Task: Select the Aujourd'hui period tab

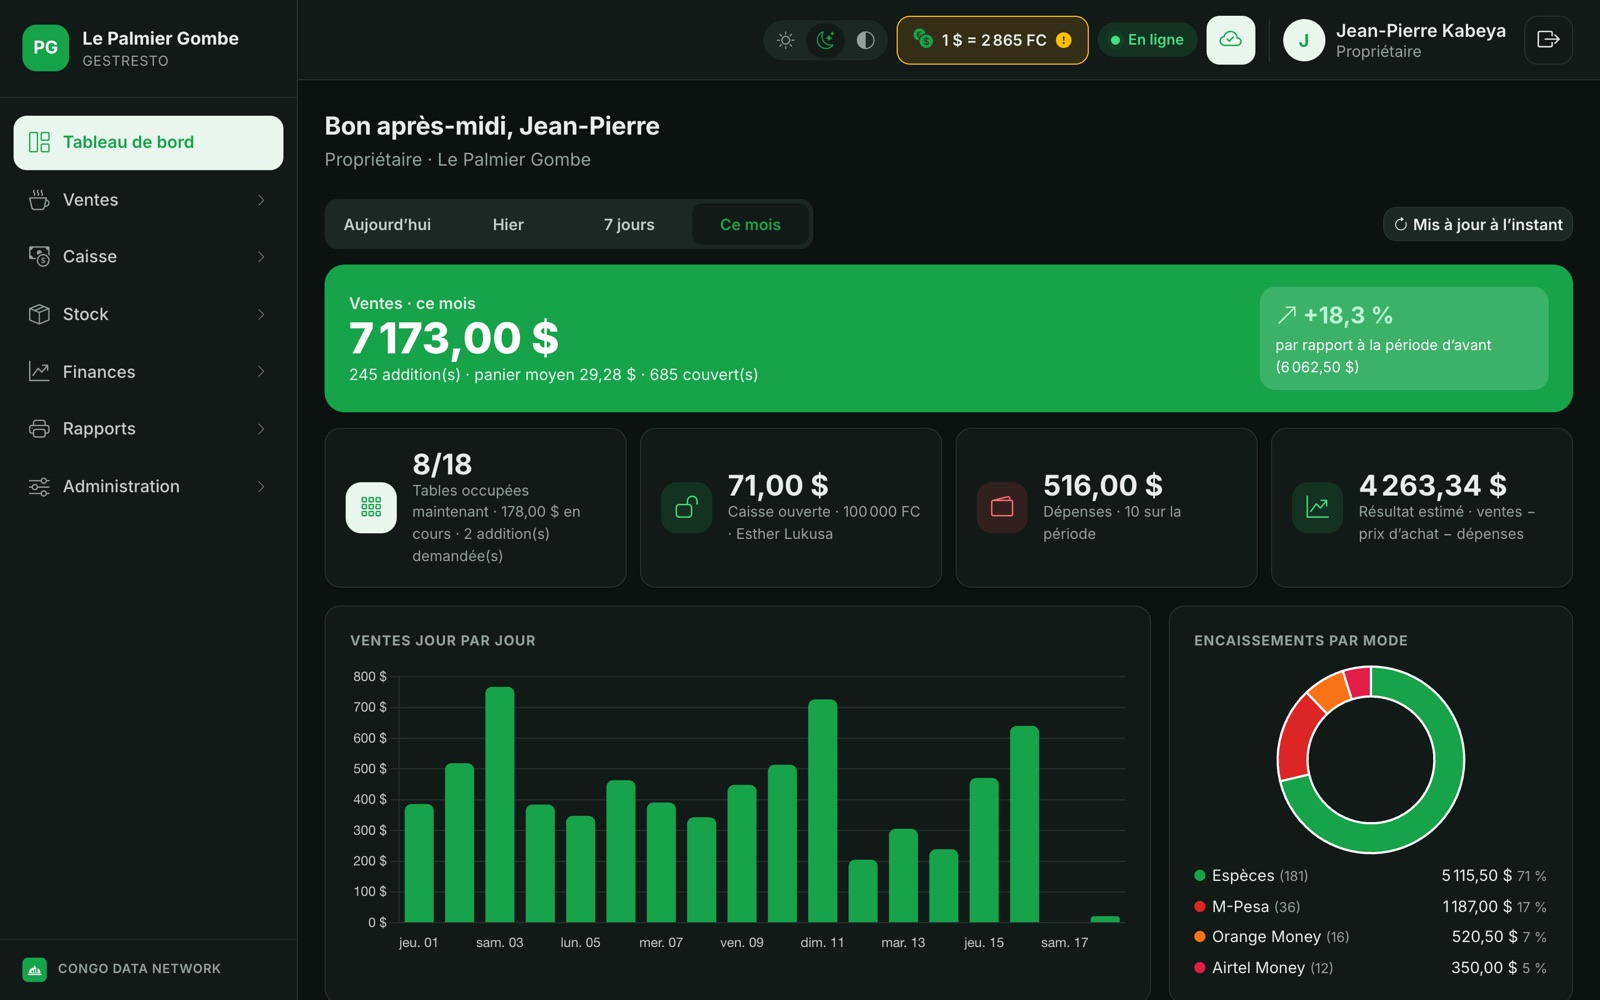Action: click(x=387, y=224)
